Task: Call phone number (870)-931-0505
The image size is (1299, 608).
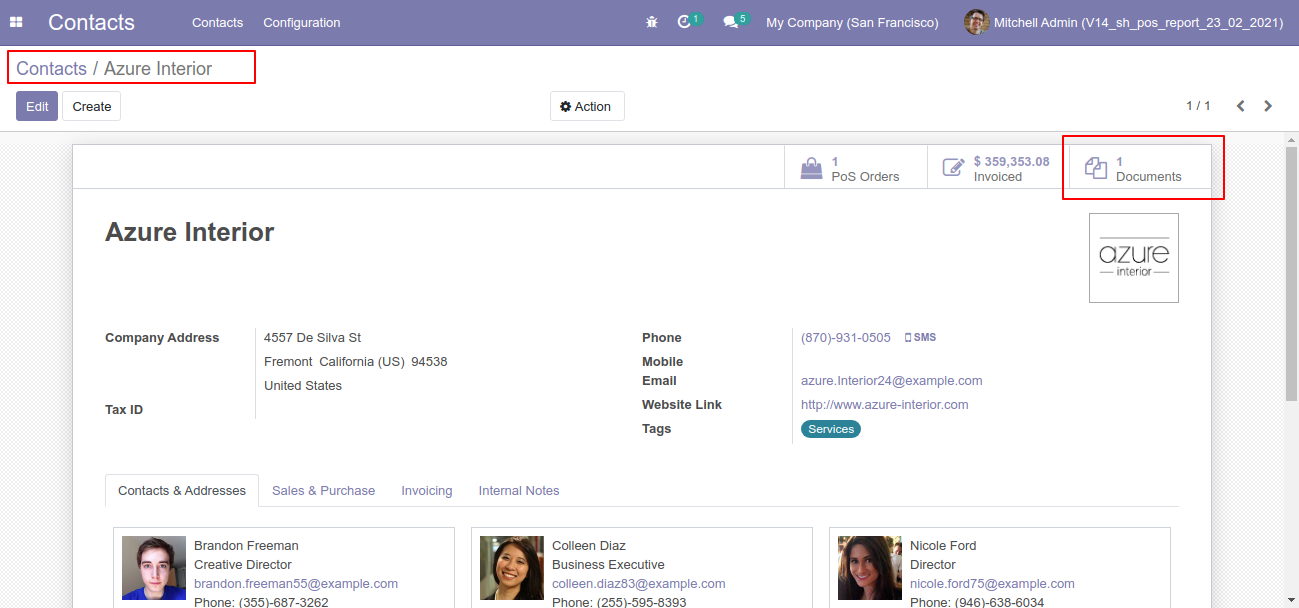Action: [x=846, y=338]
